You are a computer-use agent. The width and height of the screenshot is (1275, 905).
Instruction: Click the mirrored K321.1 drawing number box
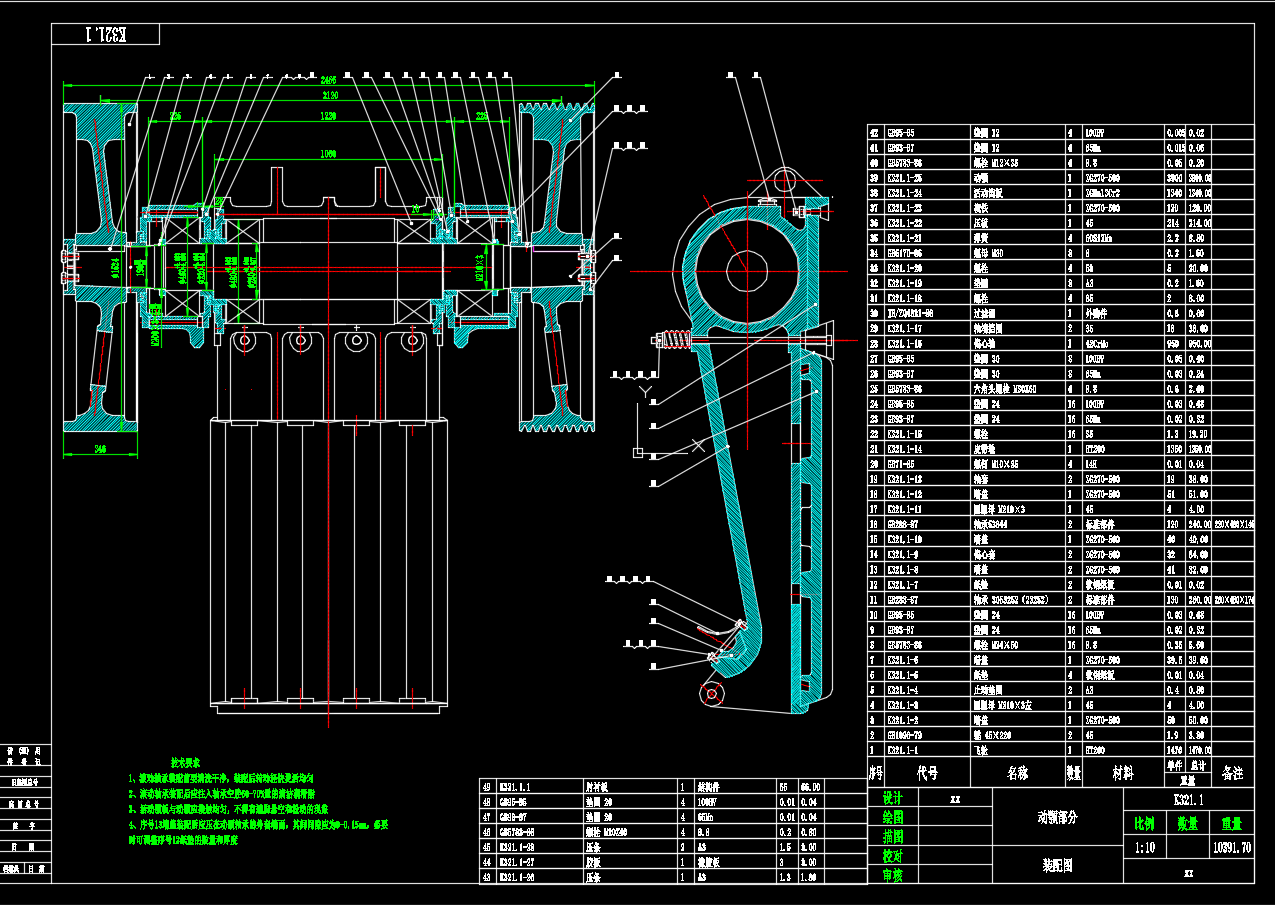click(106, 35)
